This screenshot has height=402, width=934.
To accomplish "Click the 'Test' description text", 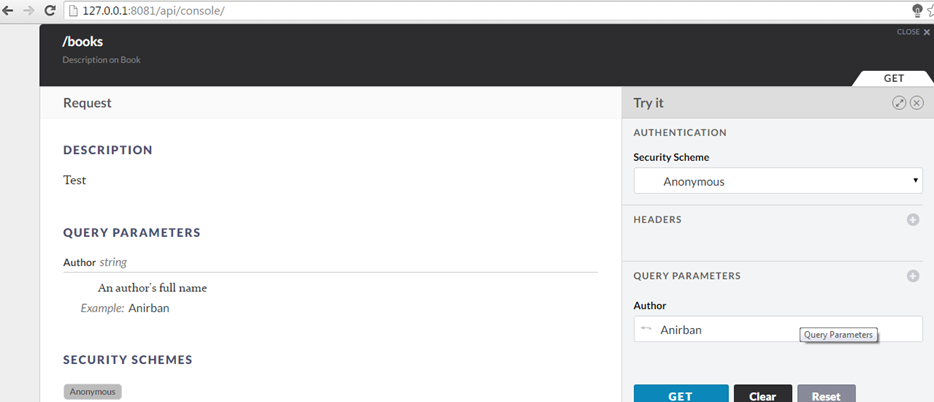I will click(x=74, y=180).
